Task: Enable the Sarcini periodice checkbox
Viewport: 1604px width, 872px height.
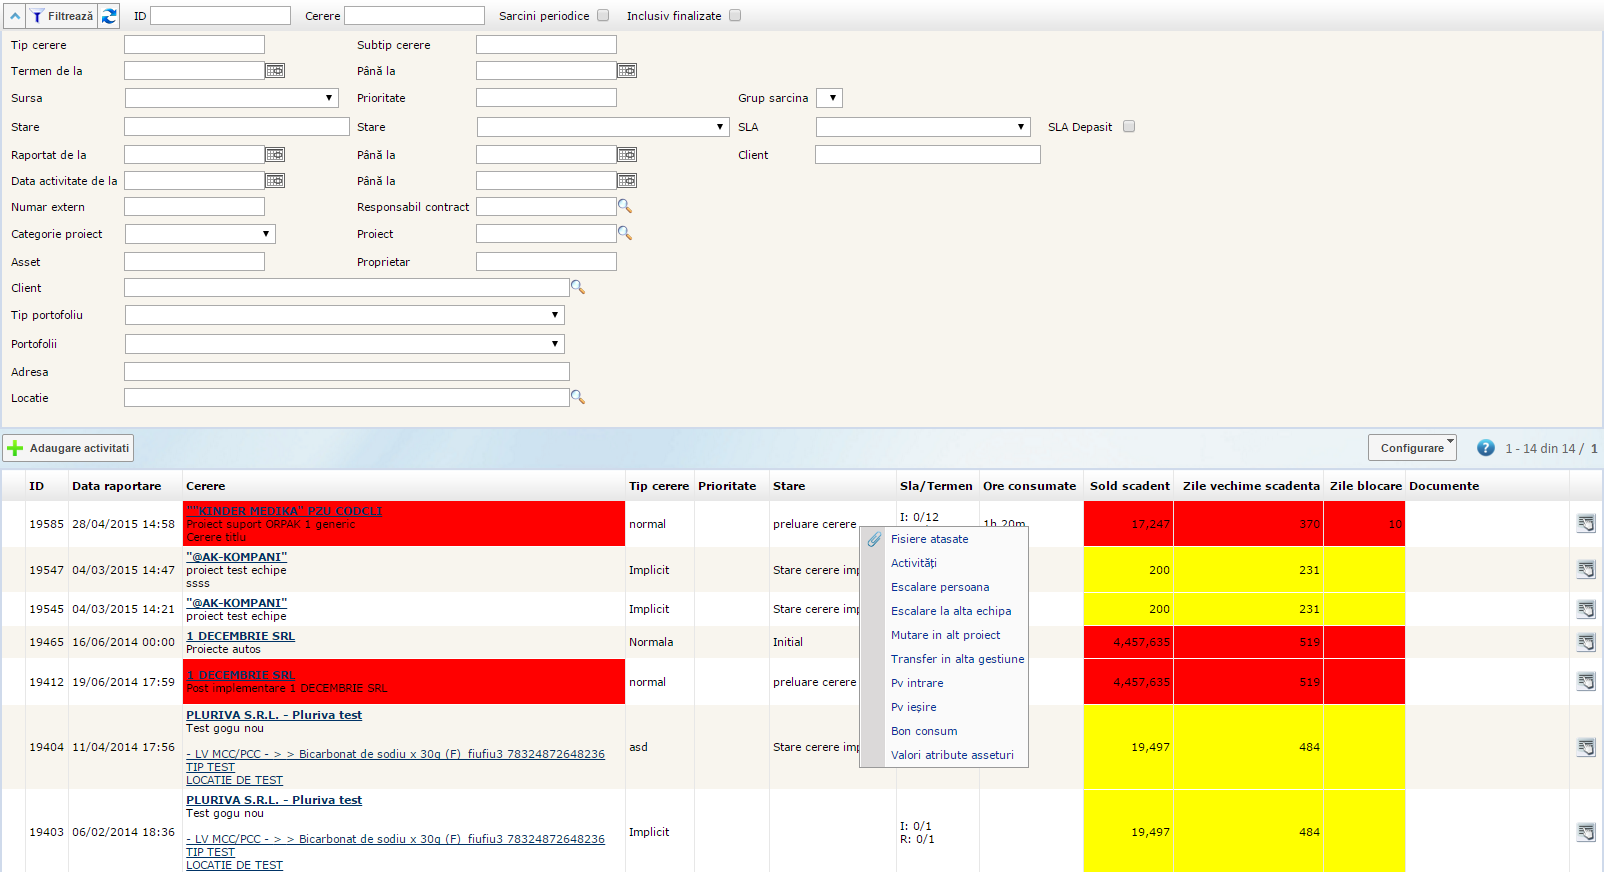Action: [x=603, y=16]
